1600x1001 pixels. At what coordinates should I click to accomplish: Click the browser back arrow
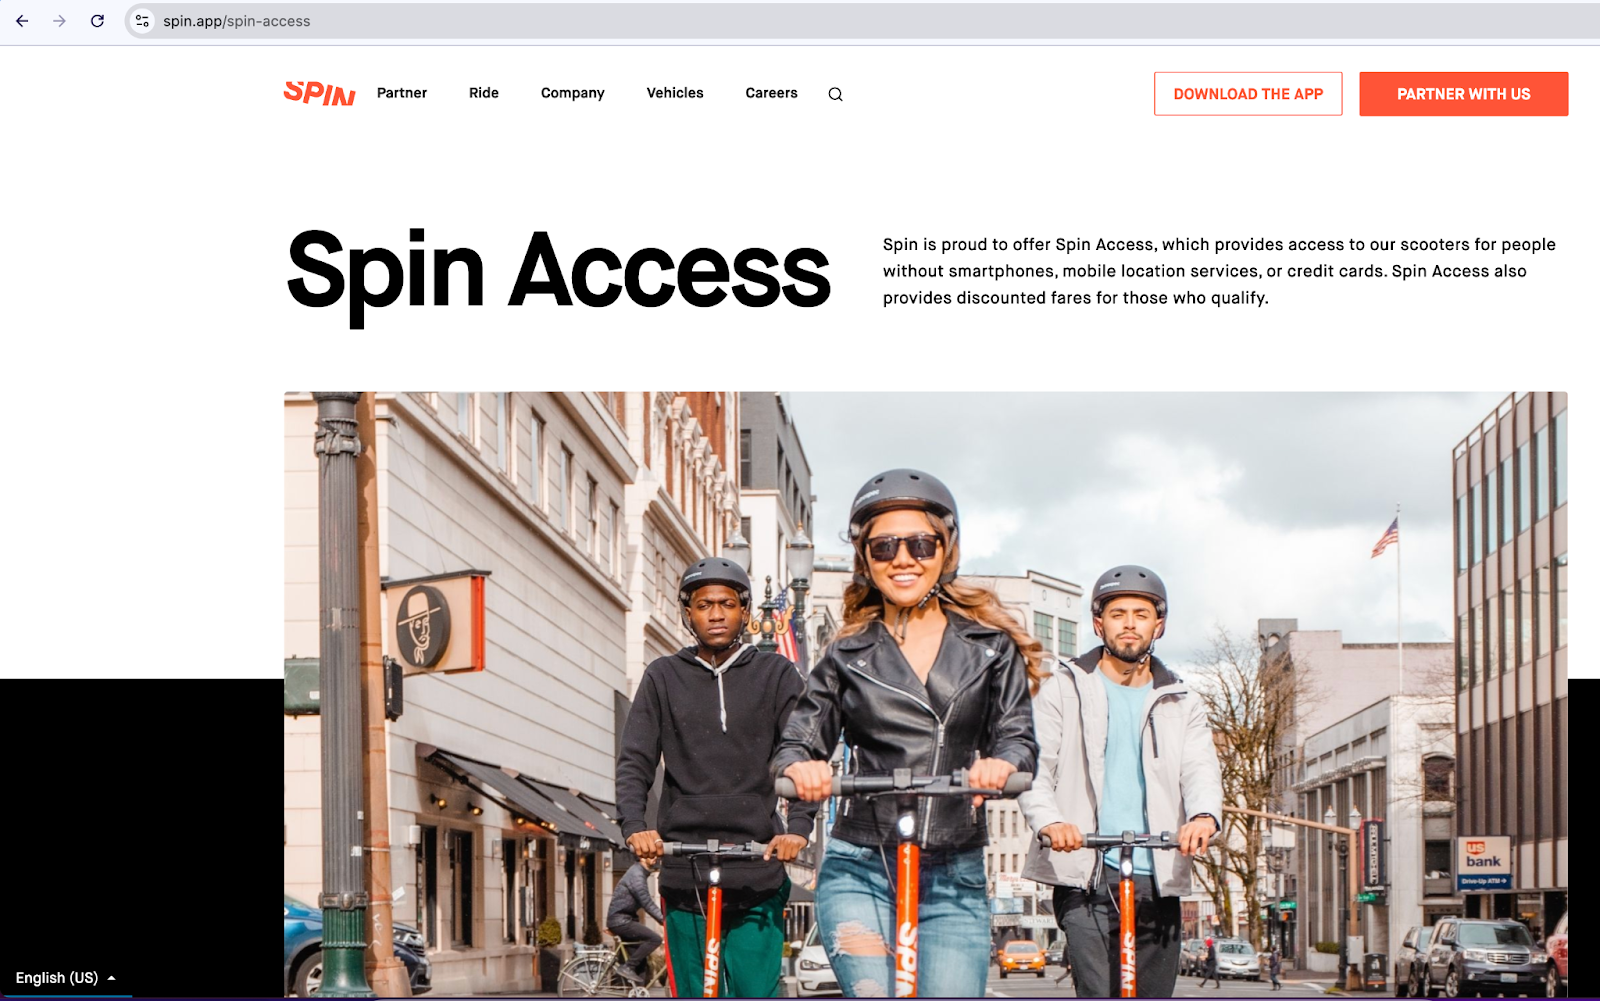22,21
